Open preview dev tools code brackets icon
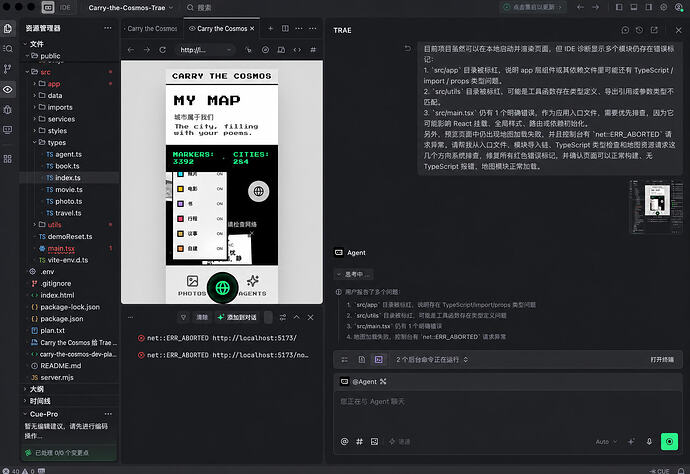 (297, 50)
